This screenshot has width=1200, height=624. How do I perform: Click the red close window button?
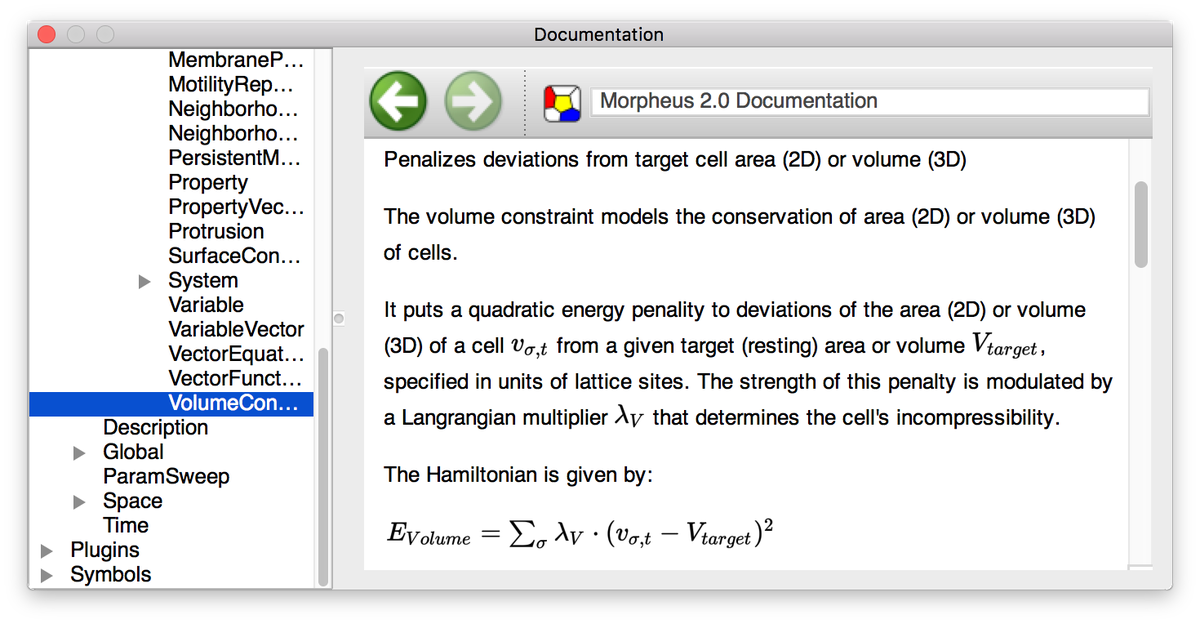(x=46, y=34)
